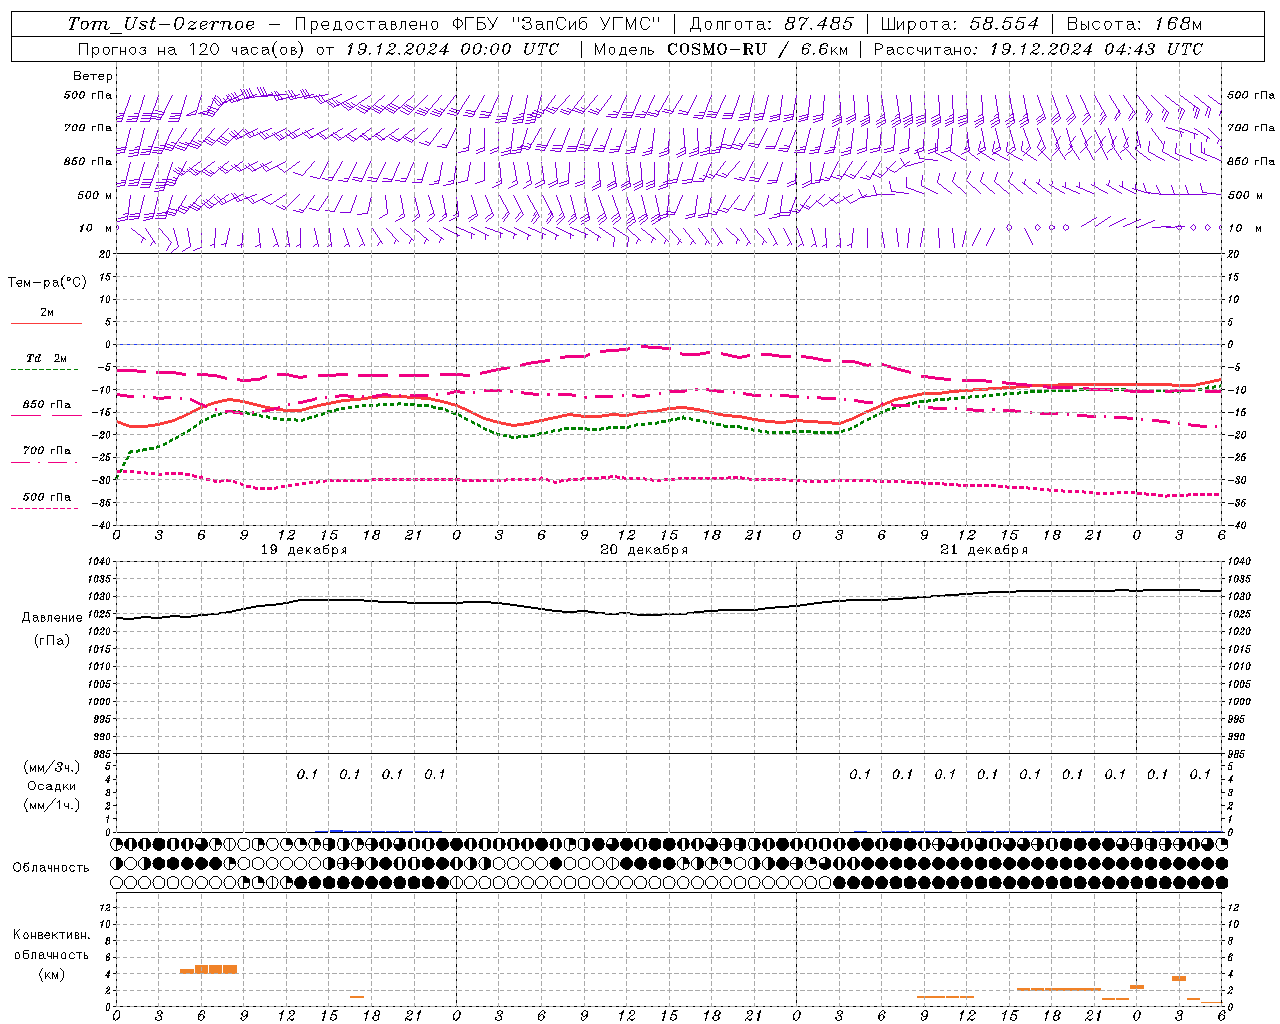The height and width of the screenshot is (1024, 1280).
Task: Click the computed time Рассчитано: 19.12.2024 04:43 UTC
Action: tap(1038, 49)
